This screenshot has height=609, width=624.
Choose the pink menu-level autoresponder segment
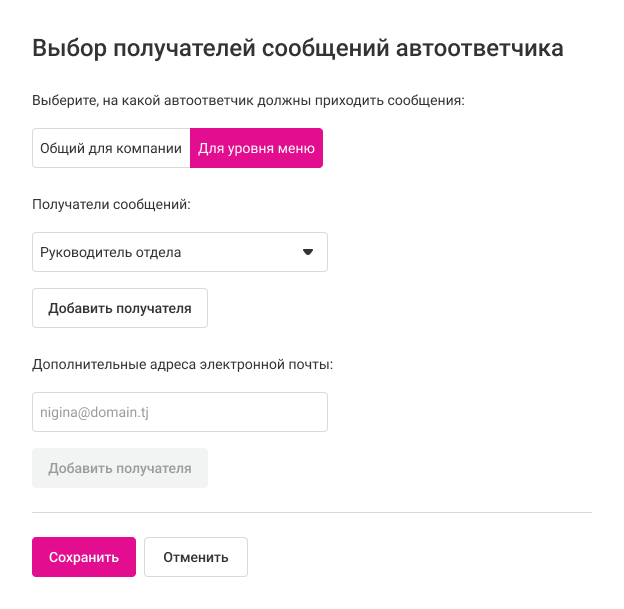[256, 148]
